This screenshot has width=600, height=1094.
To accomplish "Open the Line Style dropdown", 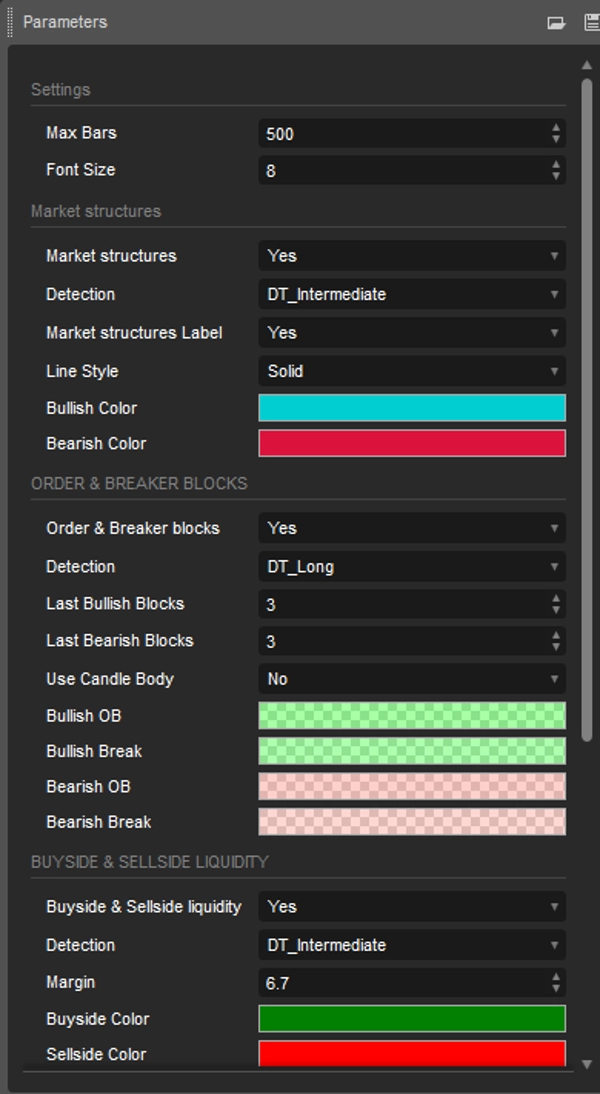I will coord(411,371).
